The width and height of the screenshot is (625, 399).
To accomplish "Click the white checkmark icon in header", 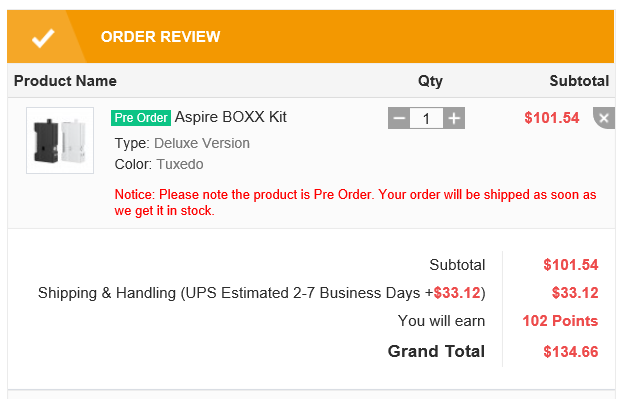I will 43,38.
